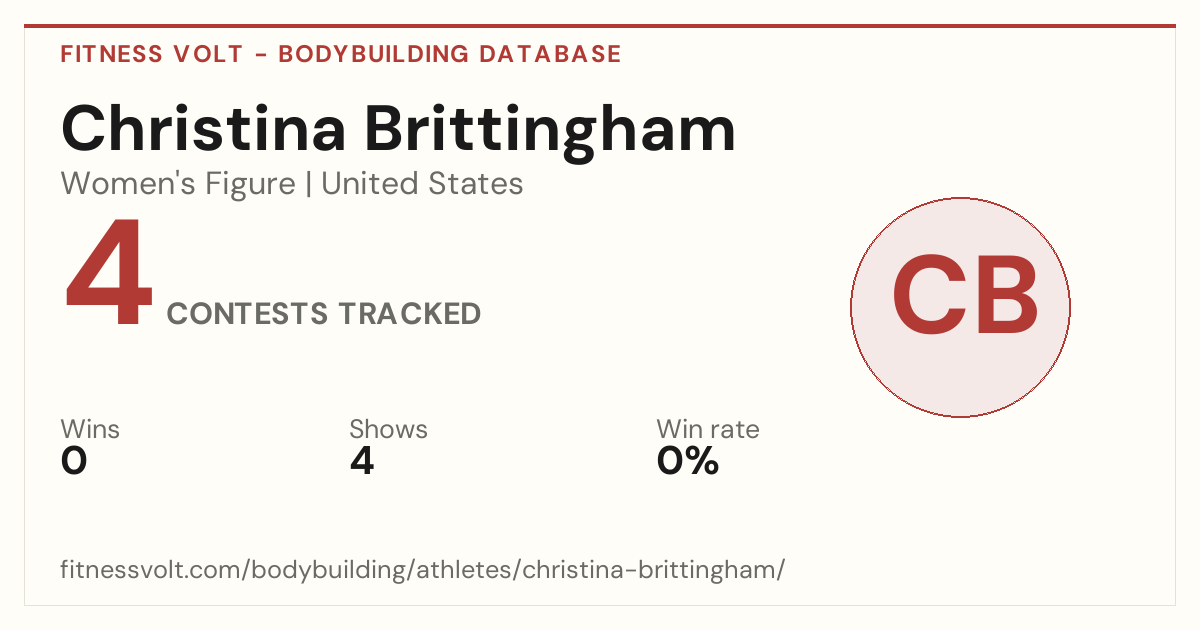1200x630 pixels.
Task: Click the Win rate label
Action: [708, 430]
